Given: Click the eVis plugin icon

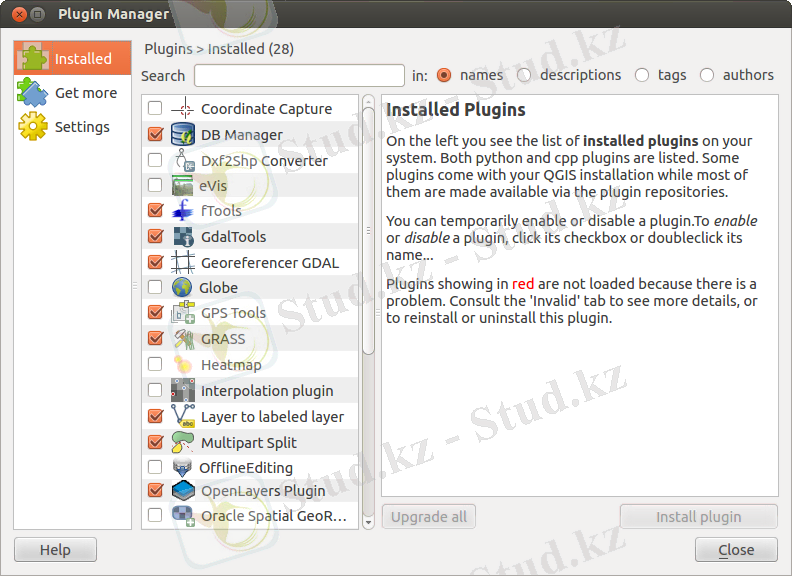Looking at the screenshot, I should point(182,185).
